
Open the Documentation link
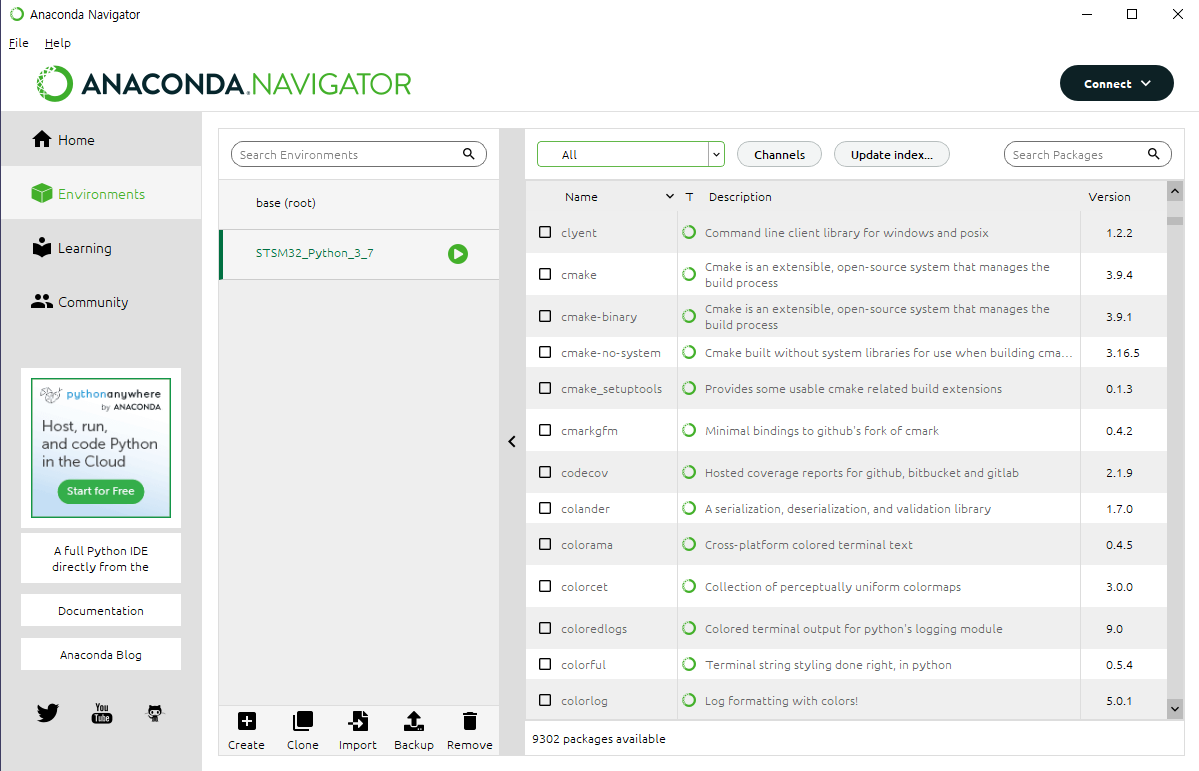101,610
